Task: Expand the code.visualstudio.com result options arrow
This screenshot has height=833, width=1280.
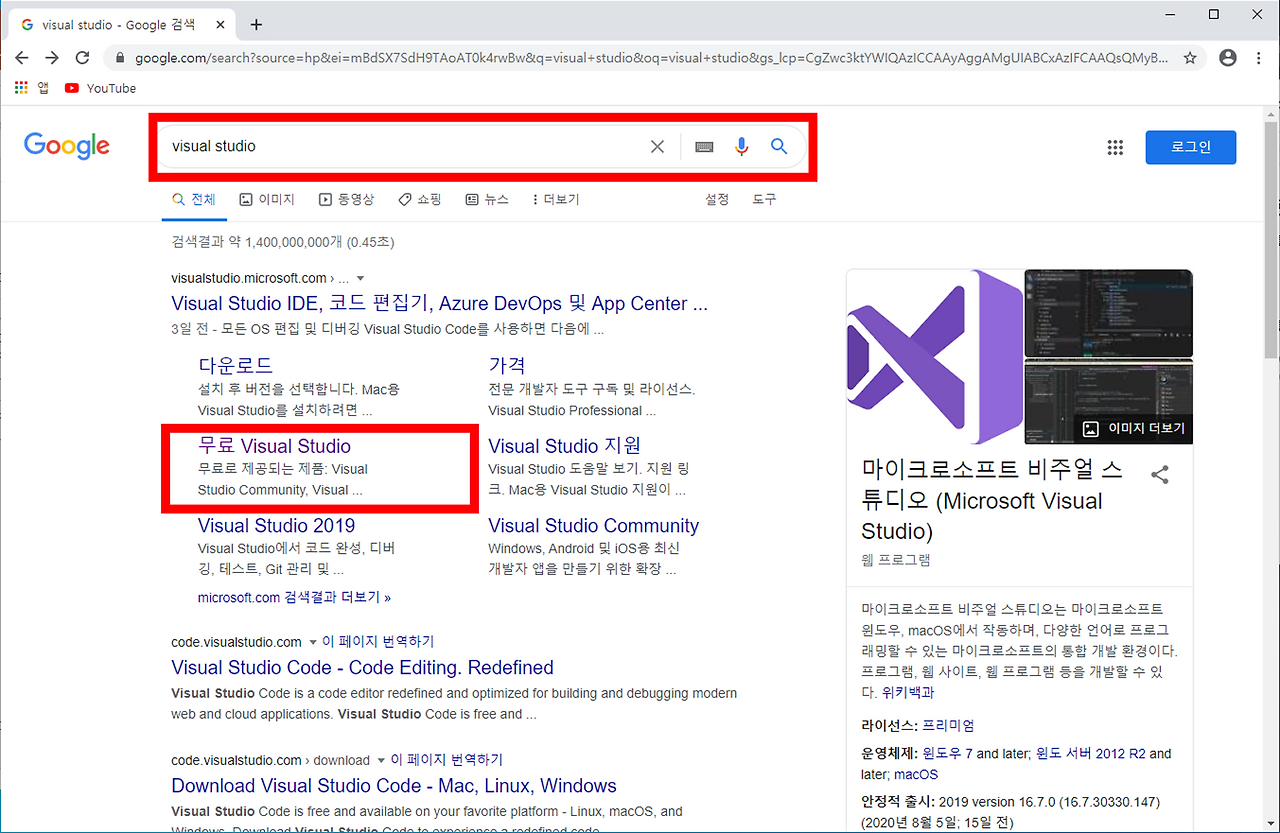Action: tap(312, 642)
